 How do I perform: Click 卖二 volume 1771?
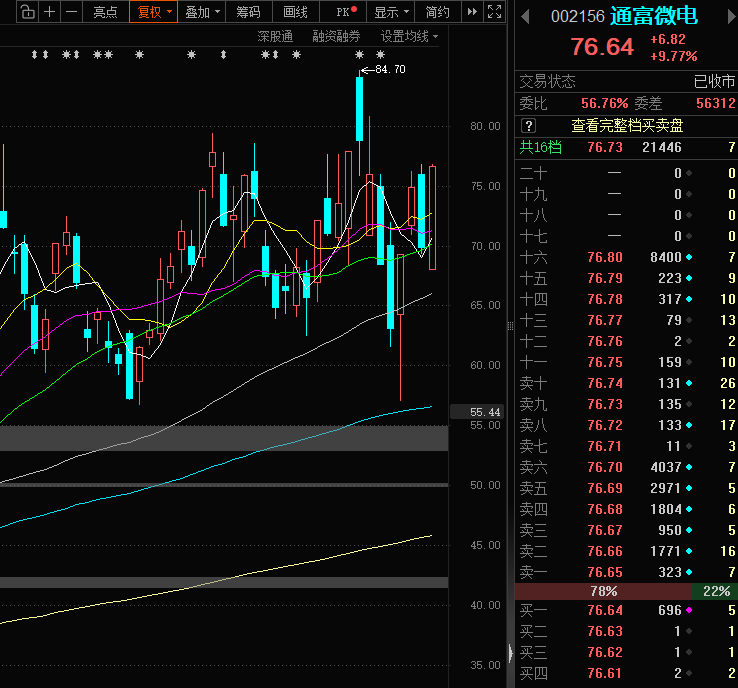666,552
